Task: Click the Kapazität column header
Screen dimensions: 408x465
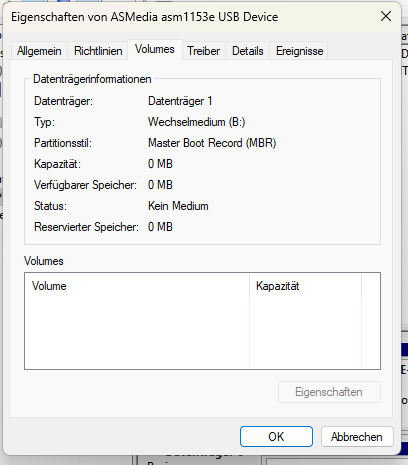Action: (305, 286)
